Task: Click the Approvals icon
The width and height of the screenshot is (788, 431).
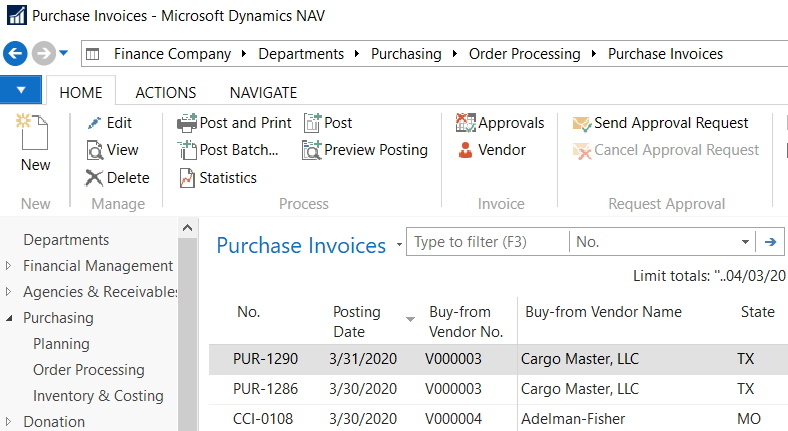Action: coord(465,123)
